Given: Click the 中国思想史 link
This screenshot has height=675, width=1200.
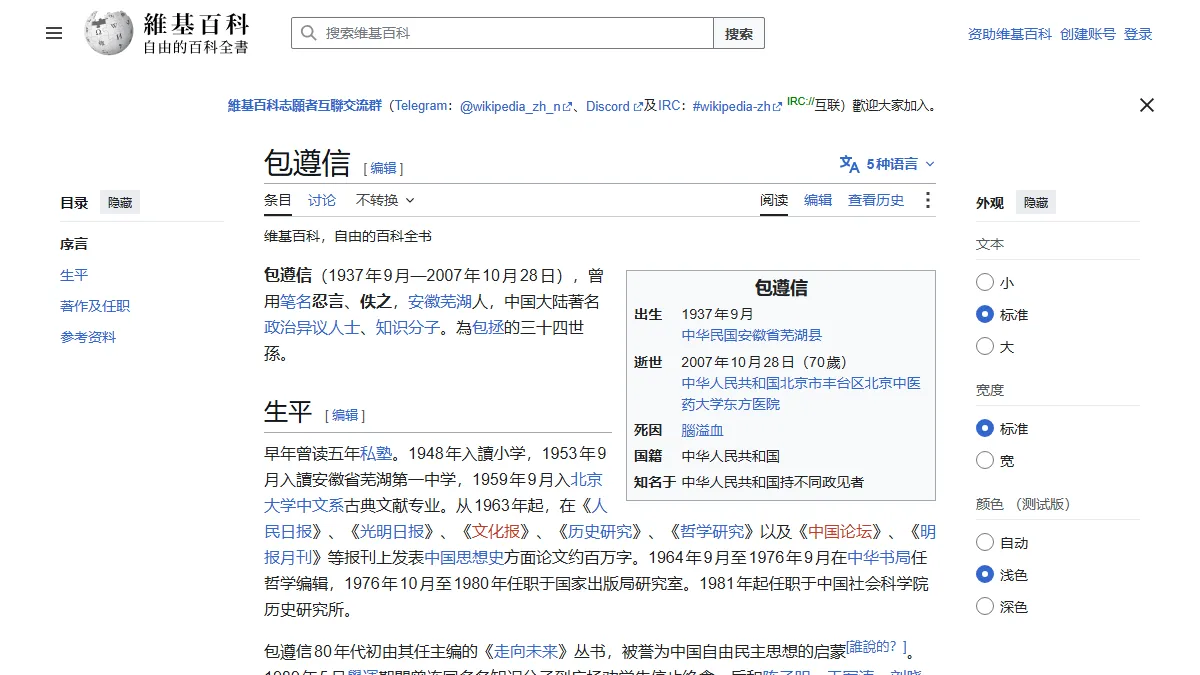Looking at the screenshot, I should pyautogui.click(x=464, y=557).
